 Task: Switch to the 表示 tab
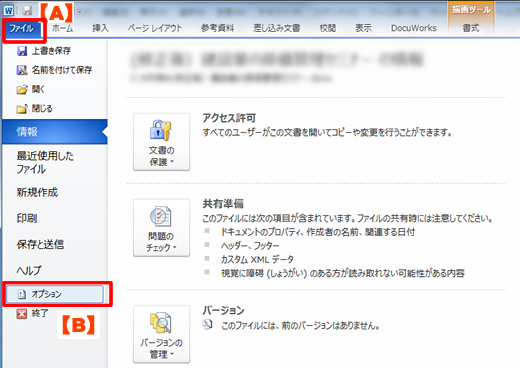pyautogui.click(x=363, y=28)
